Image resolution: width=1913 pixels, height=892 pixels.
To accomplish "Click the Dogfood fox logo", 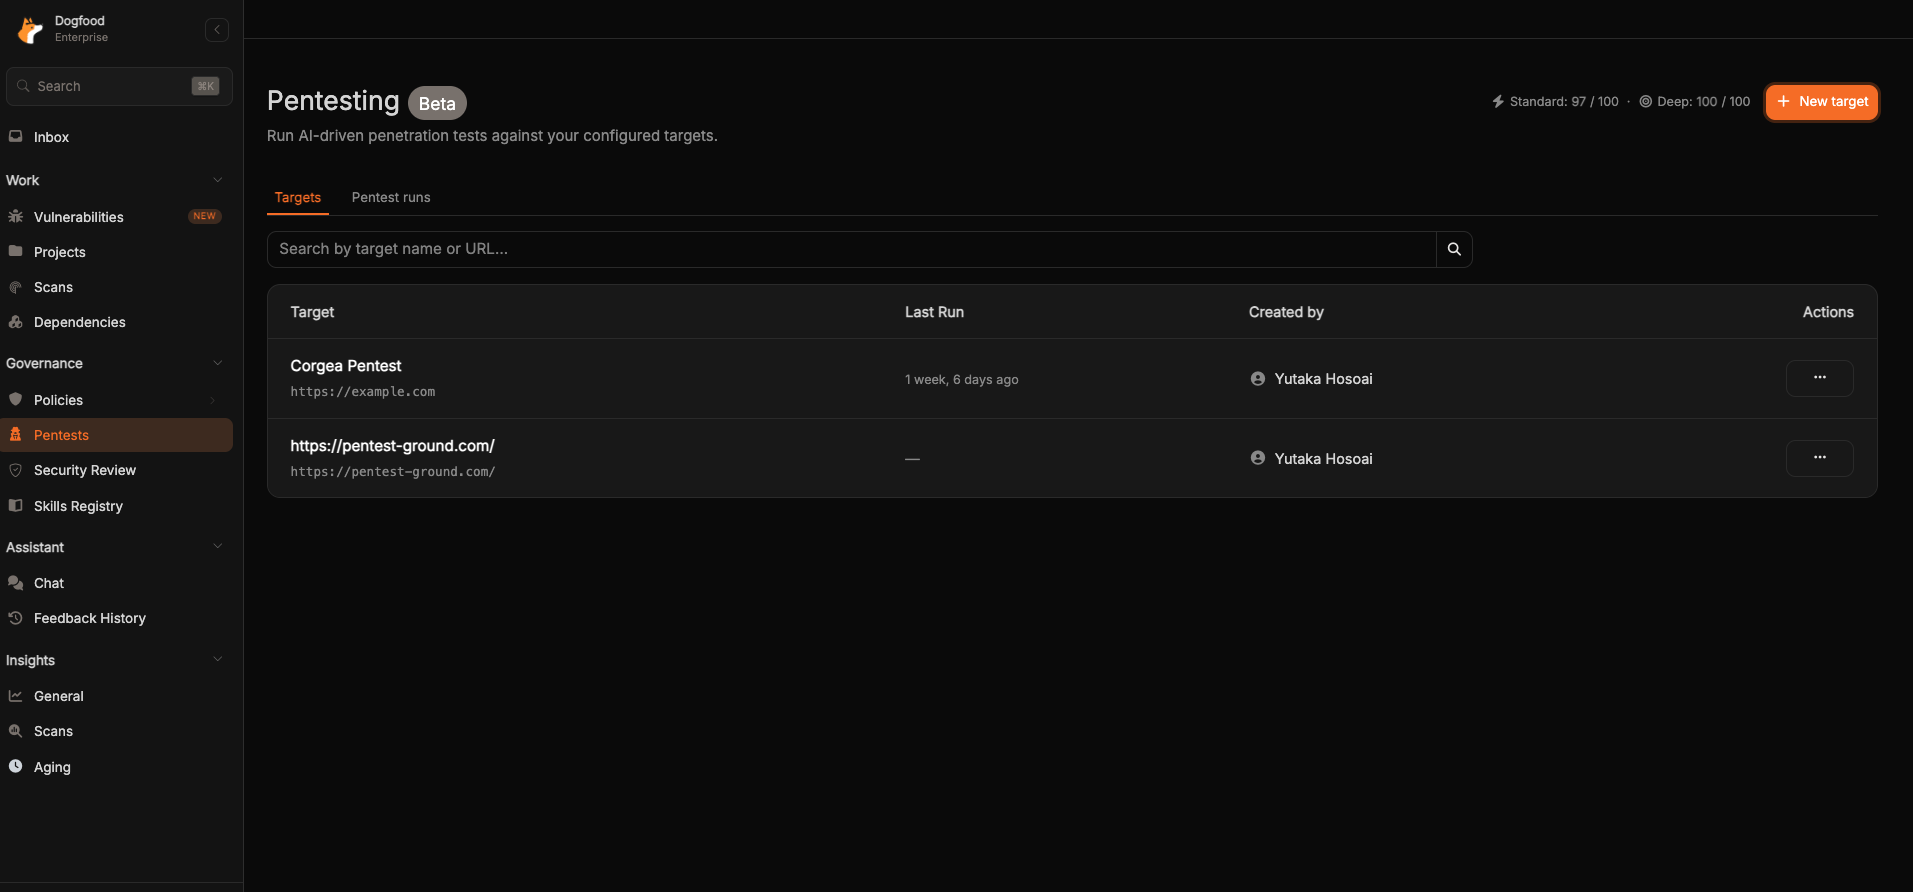I will 30,30.
